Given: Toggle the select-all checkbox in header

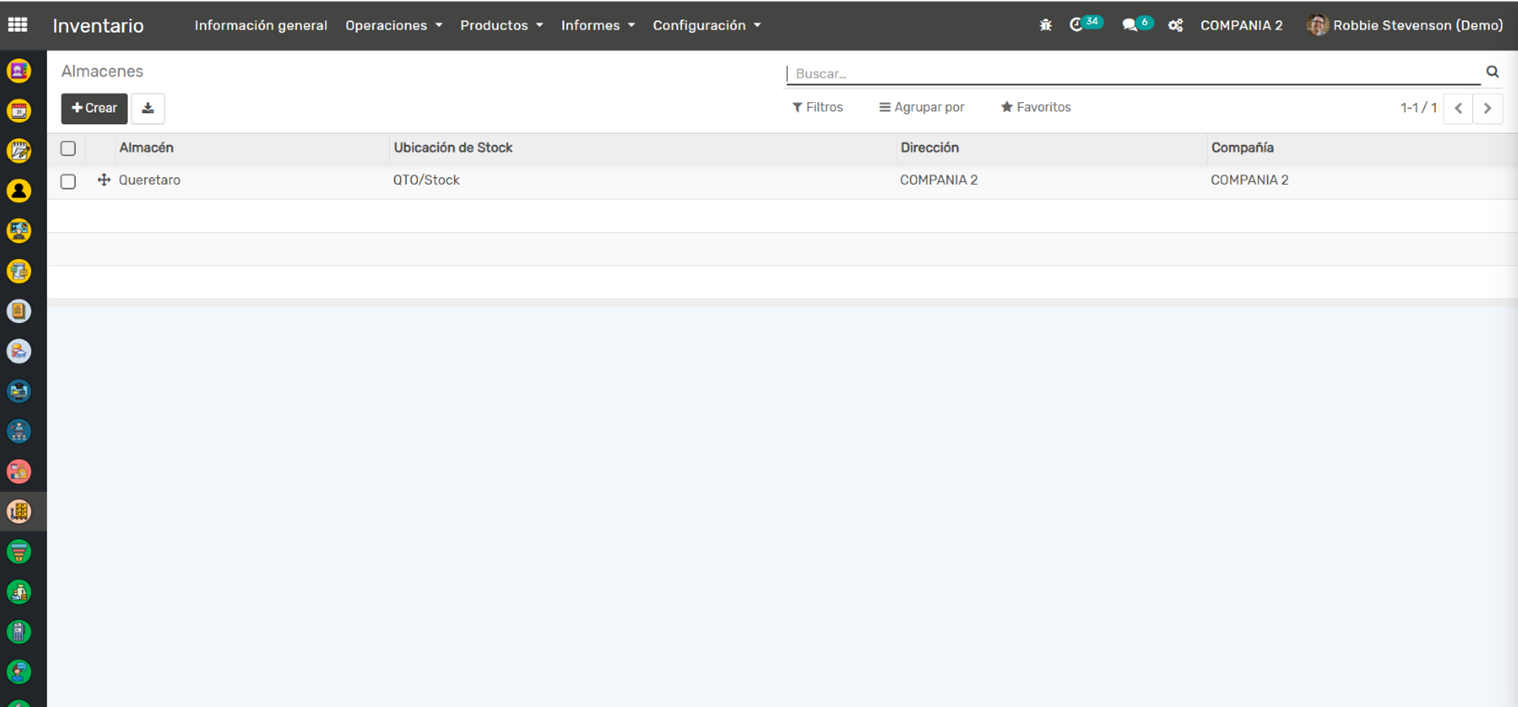Looking at the screenshot, I should [68, 148].
